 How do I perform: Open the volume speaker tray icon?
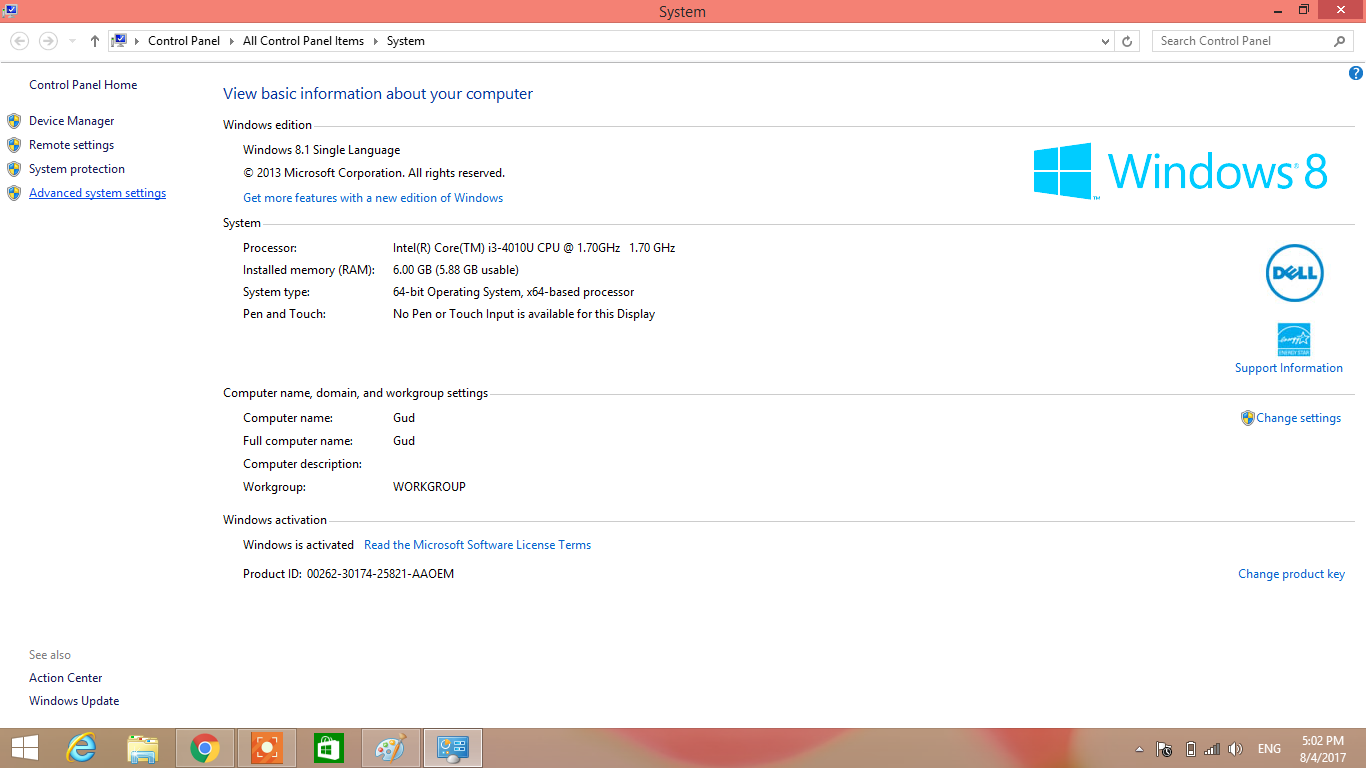(x=1235, y=749)
